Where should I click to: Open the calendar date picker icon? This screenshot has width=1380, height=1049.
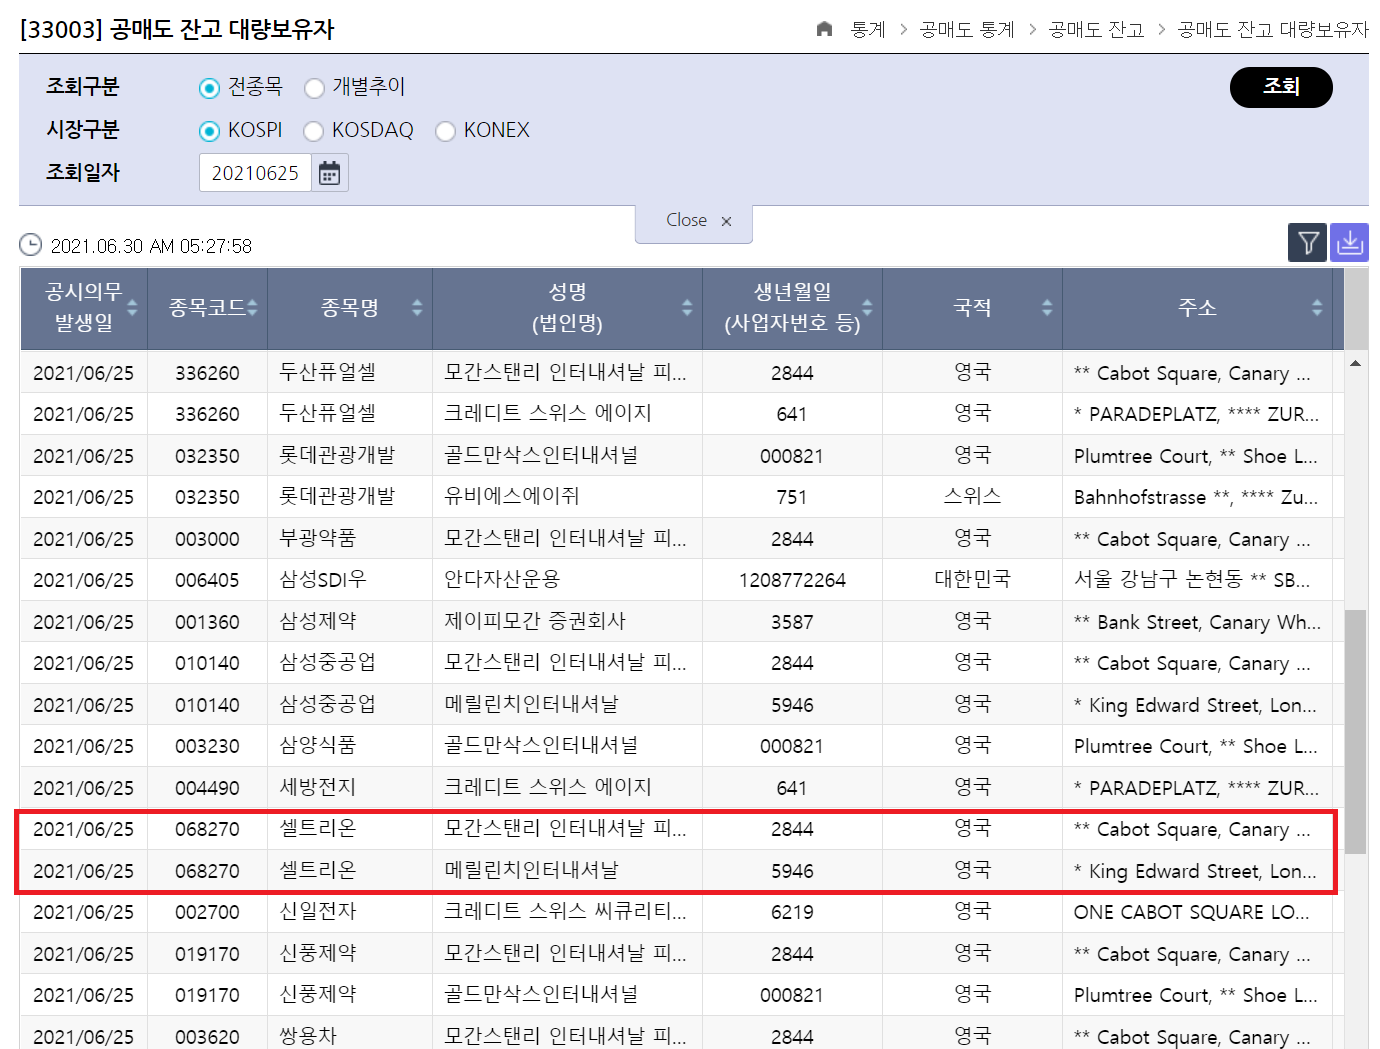(x=329, y=173)
